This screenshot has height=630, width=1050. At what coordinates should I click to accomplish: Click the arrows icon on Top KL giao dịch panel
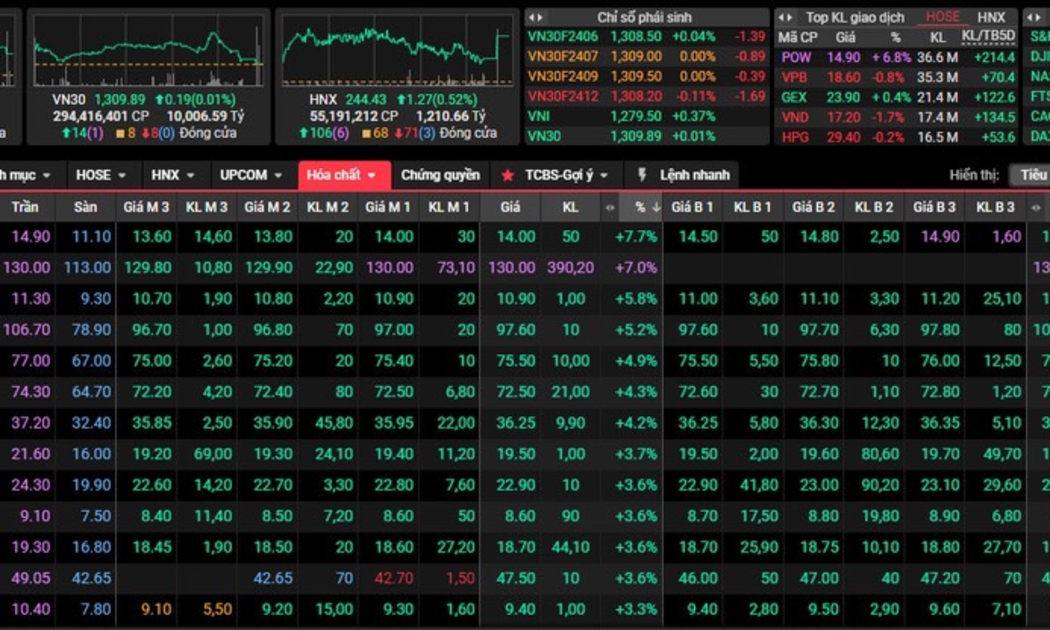click(786, 17)
